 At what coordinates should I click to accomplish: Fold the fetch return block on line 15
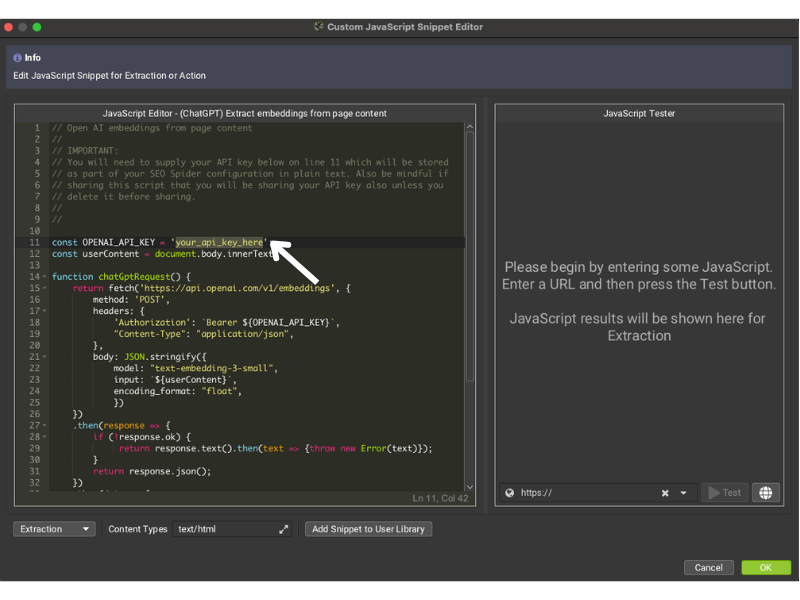[x=43, y=288]
